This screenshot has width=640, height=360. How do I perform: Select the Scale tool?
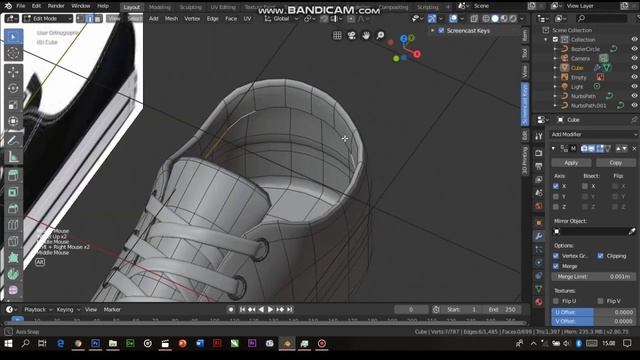pos(13,105)
